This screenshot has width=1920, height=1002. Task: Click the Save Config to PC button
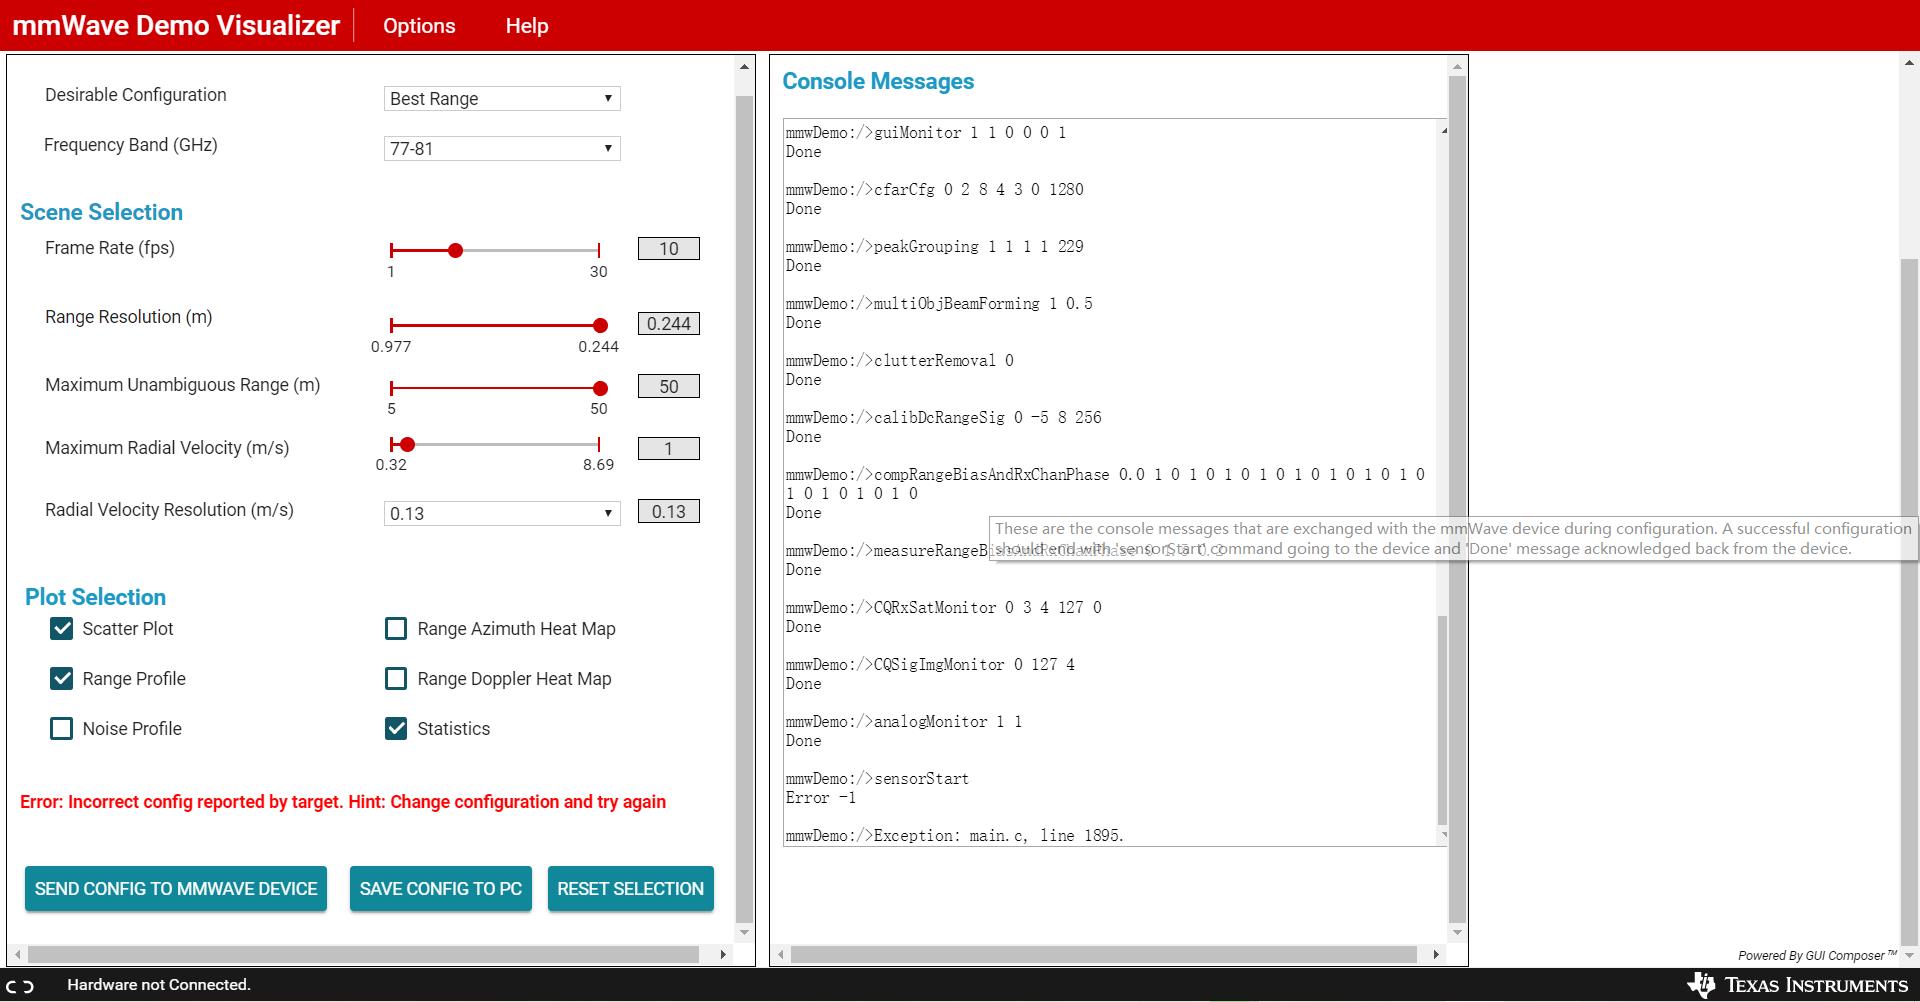pyautogui.click(x=441, y=888)
